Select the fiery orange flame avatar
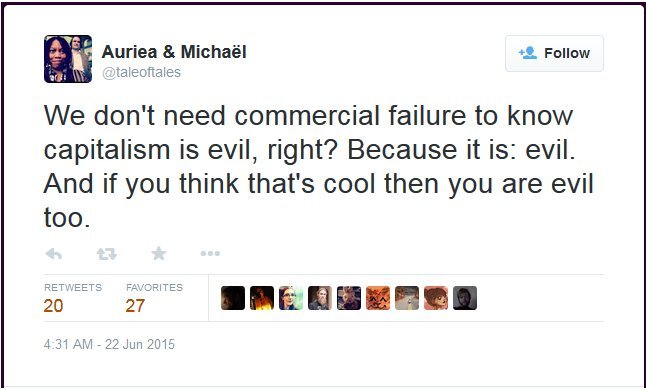646x391 pixels. (x=262, y=298)
